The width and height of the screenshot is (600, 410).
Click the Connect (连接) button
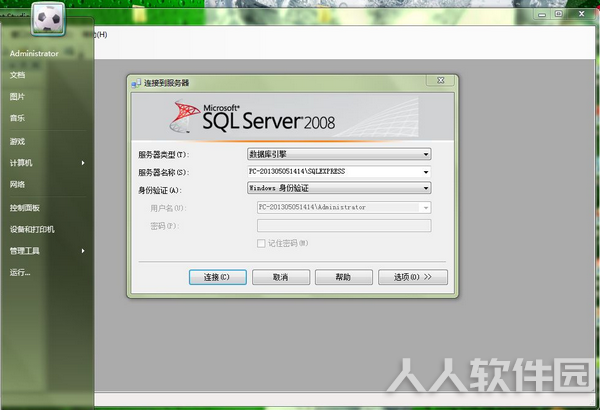point(217,277)
